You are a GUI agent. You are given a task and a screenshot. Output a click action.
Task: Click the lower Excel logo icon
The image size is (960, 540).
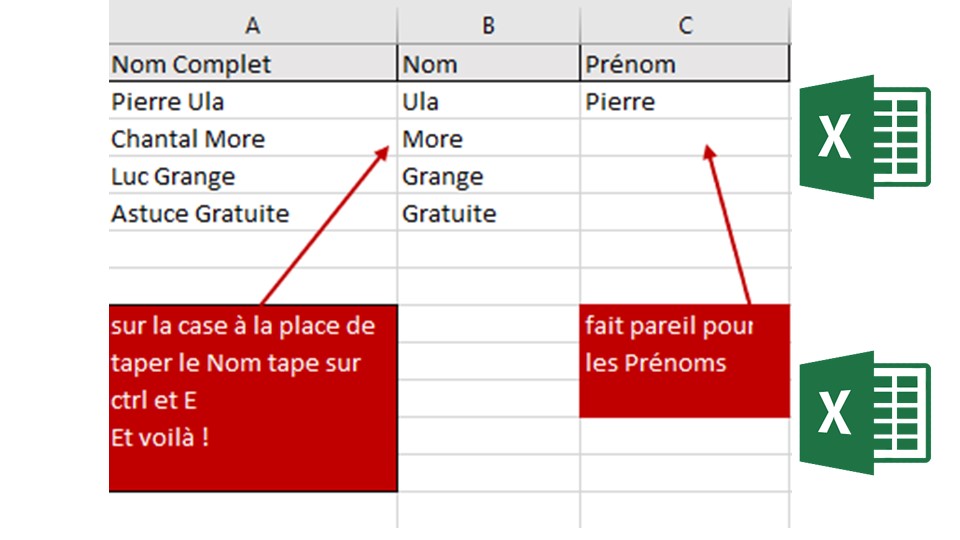(x=864, y=412)
